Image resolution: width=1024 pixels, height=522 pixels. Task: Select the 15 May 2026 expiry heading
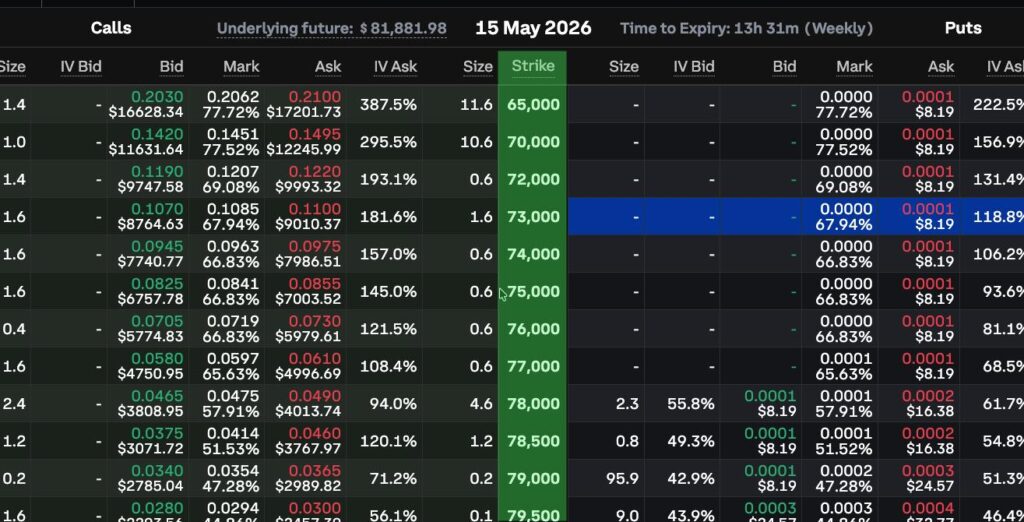[x=533, y=28]
